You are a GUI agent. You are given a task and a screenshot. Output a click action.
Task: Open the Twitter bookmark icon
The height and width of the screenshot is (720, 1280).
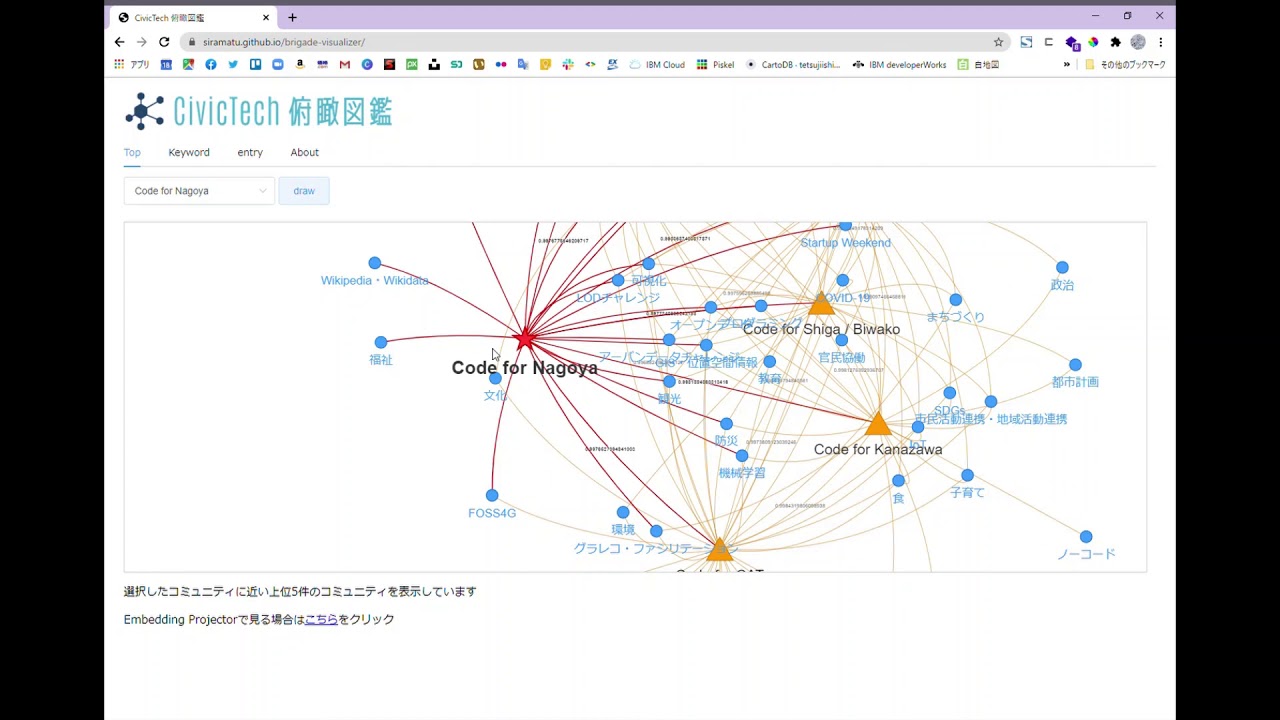[233, 64]
